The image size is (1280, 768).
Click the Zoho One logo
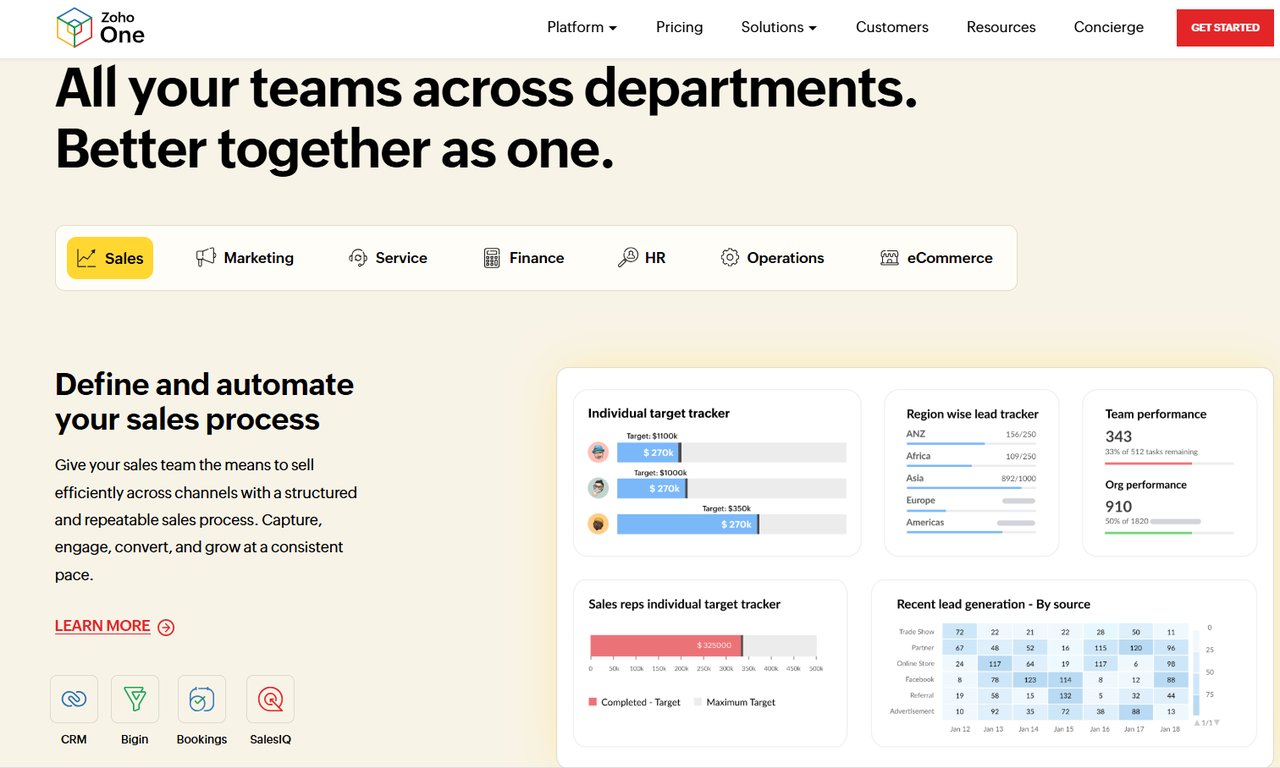click(100, 27)
